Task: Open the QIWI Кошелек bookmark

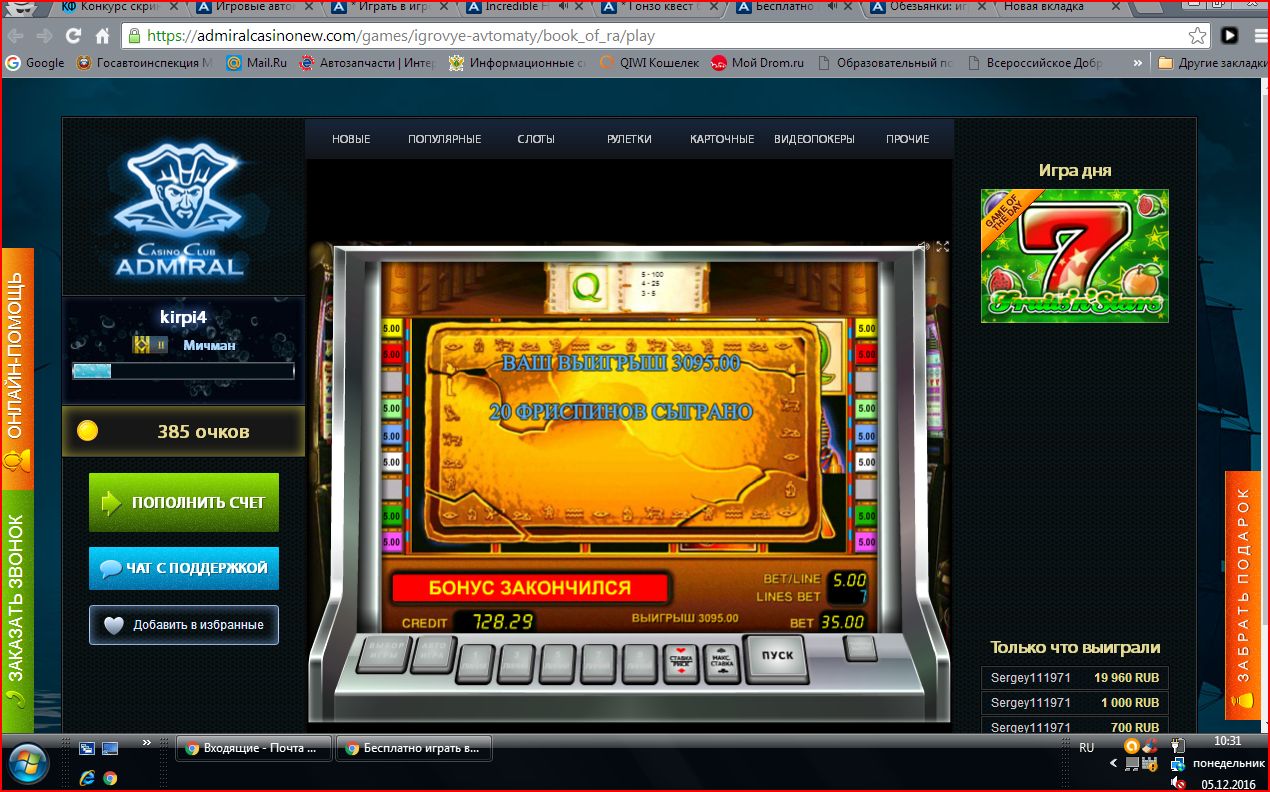Action: tap(649, 63)
